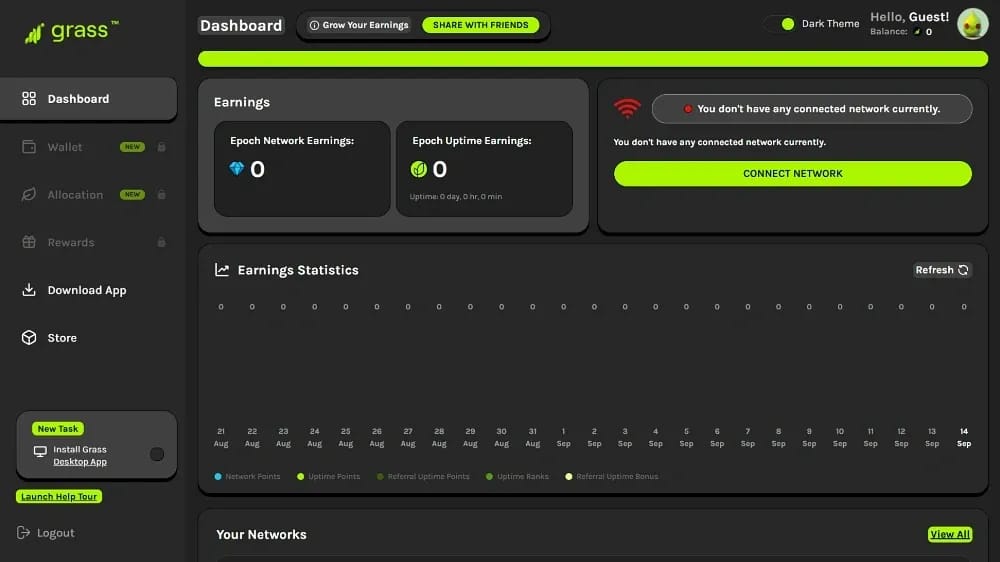Open the Dashboard sidebar item
Screen dimensions: 1000x562
pyautogui.click(x=89, y=99)
